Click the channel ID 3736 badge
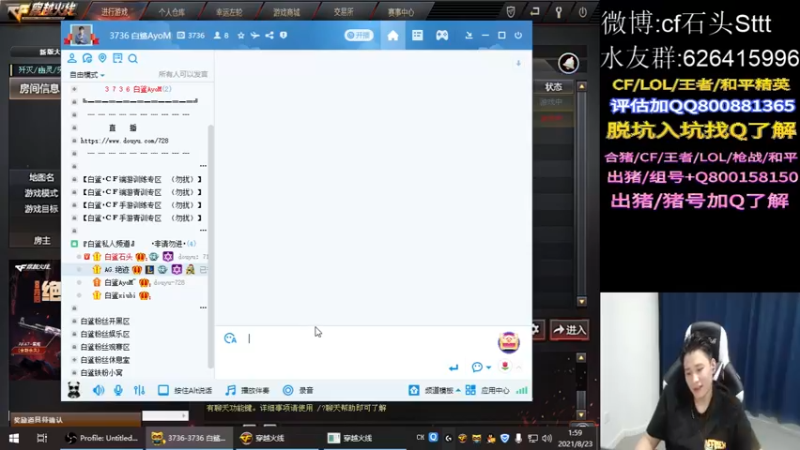Screen dimensions: 800x450 [191, 35]
